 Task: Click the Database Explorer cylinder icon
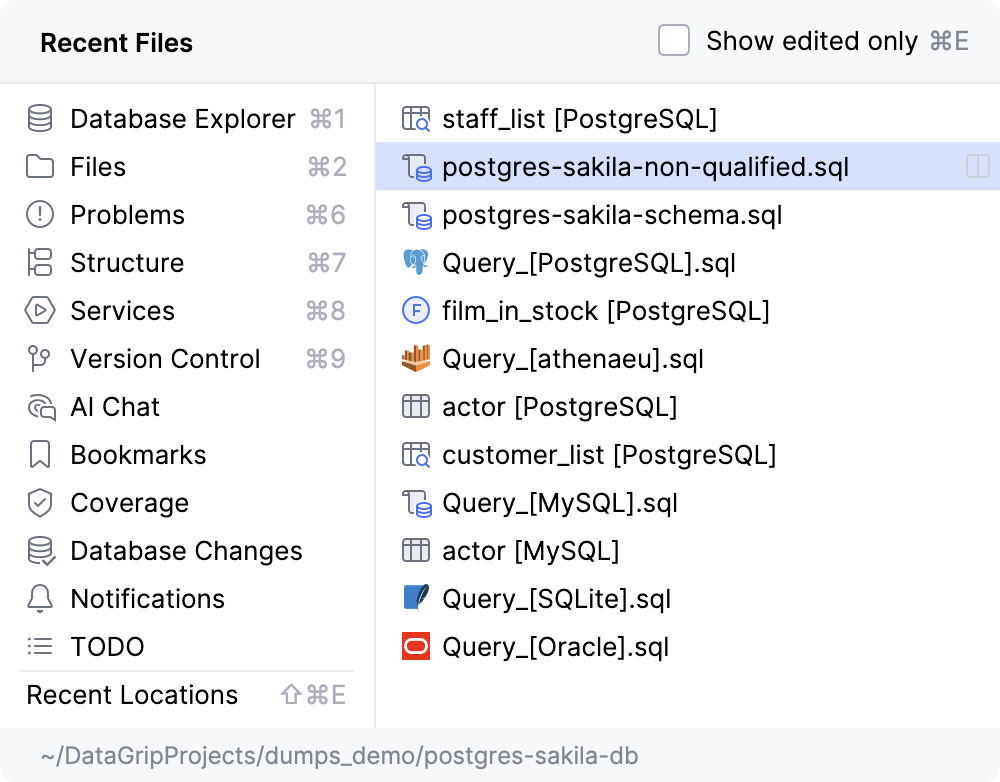pyautogui.click(x=40, y=119)
